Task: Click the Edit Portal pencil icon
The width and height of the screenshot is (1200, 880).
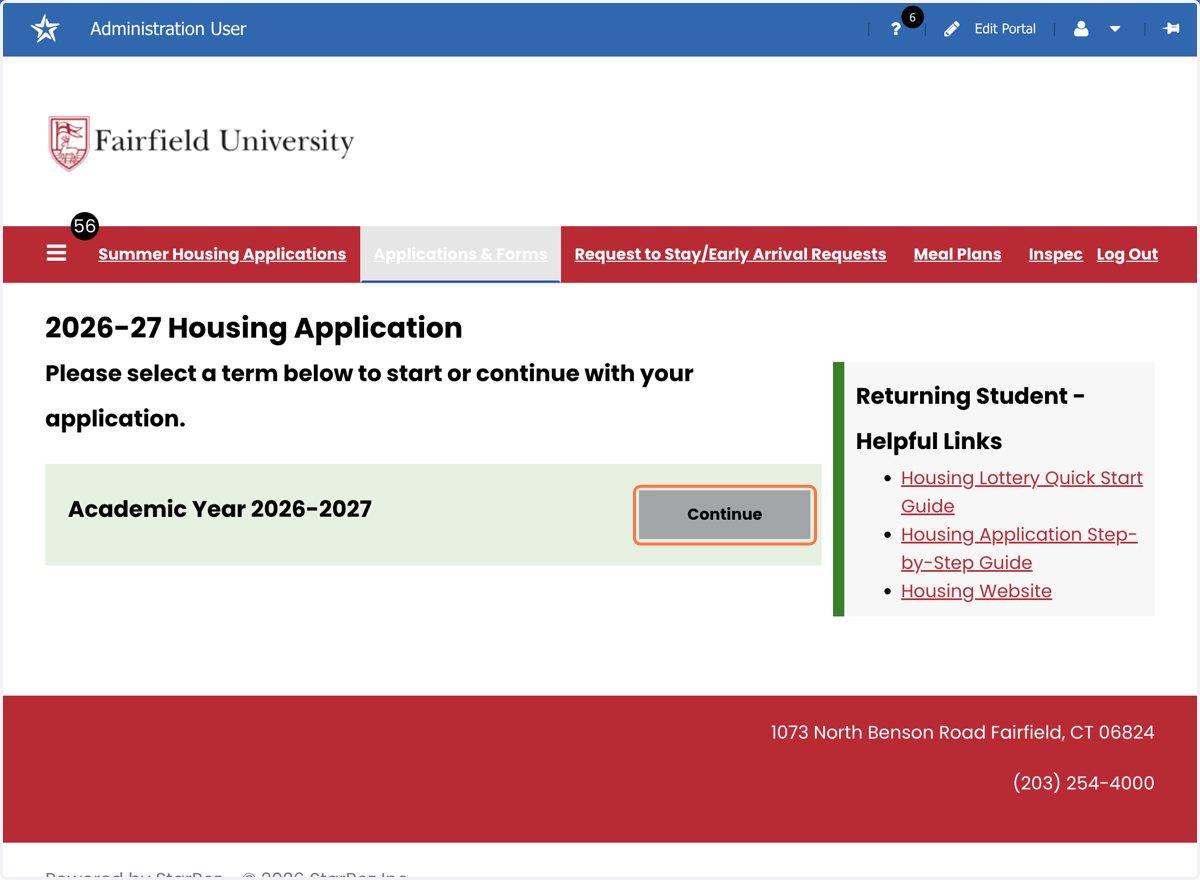Action: [952, 29]
